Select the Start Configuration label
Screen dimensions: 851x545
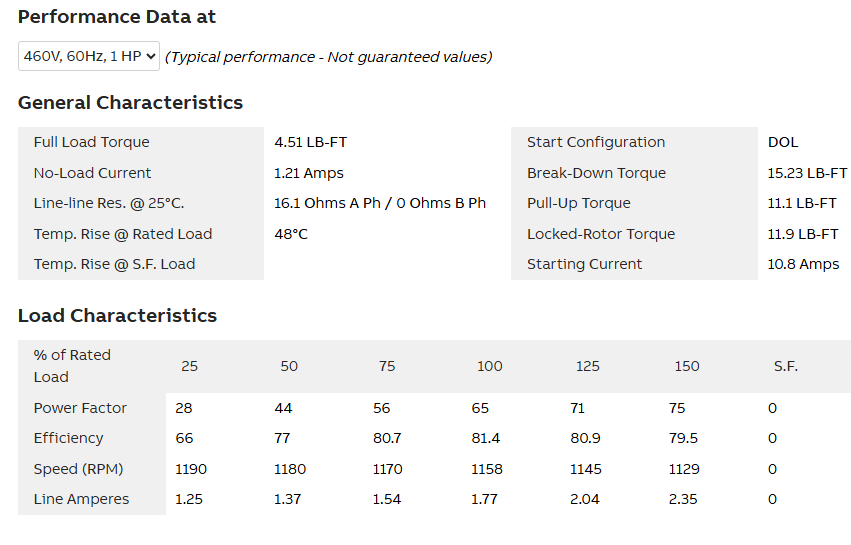click(x=596, y=142)
